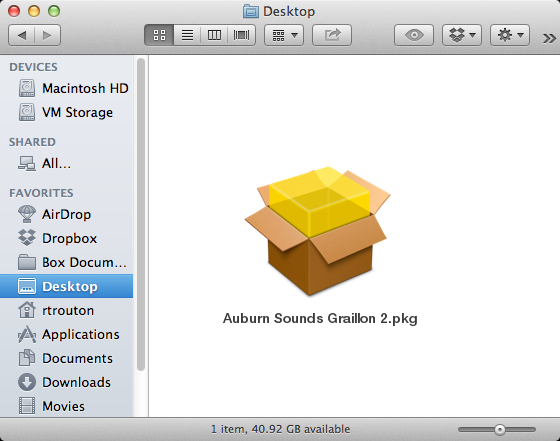The image size is (560, 441).
Task: Click the Share toolbar button
Action: click(x=332, y=35)
